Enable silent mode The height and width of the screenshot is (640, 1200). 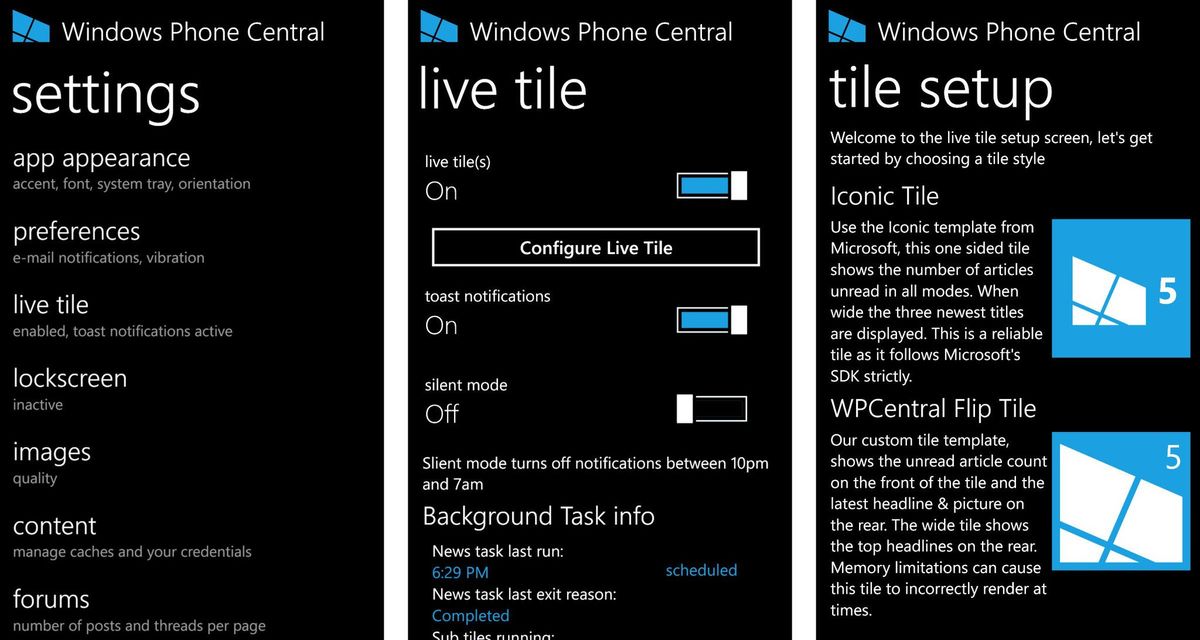click(x=712, y=408)
